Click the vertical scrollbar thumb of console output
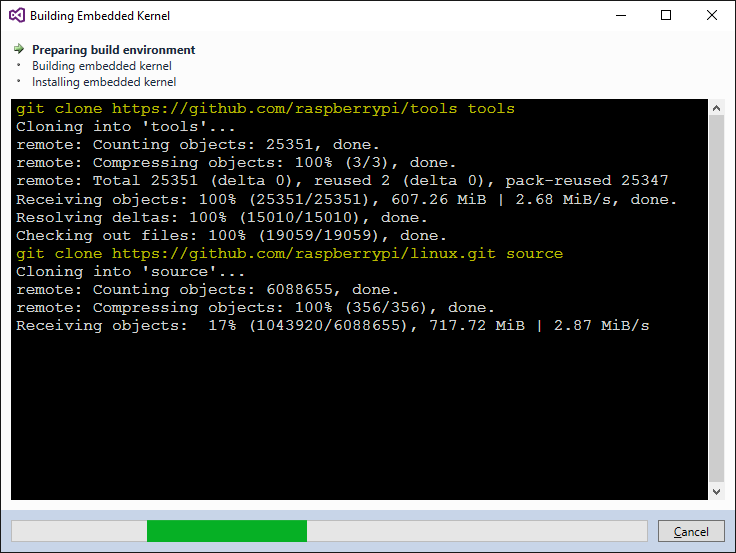 click(716, 299)
